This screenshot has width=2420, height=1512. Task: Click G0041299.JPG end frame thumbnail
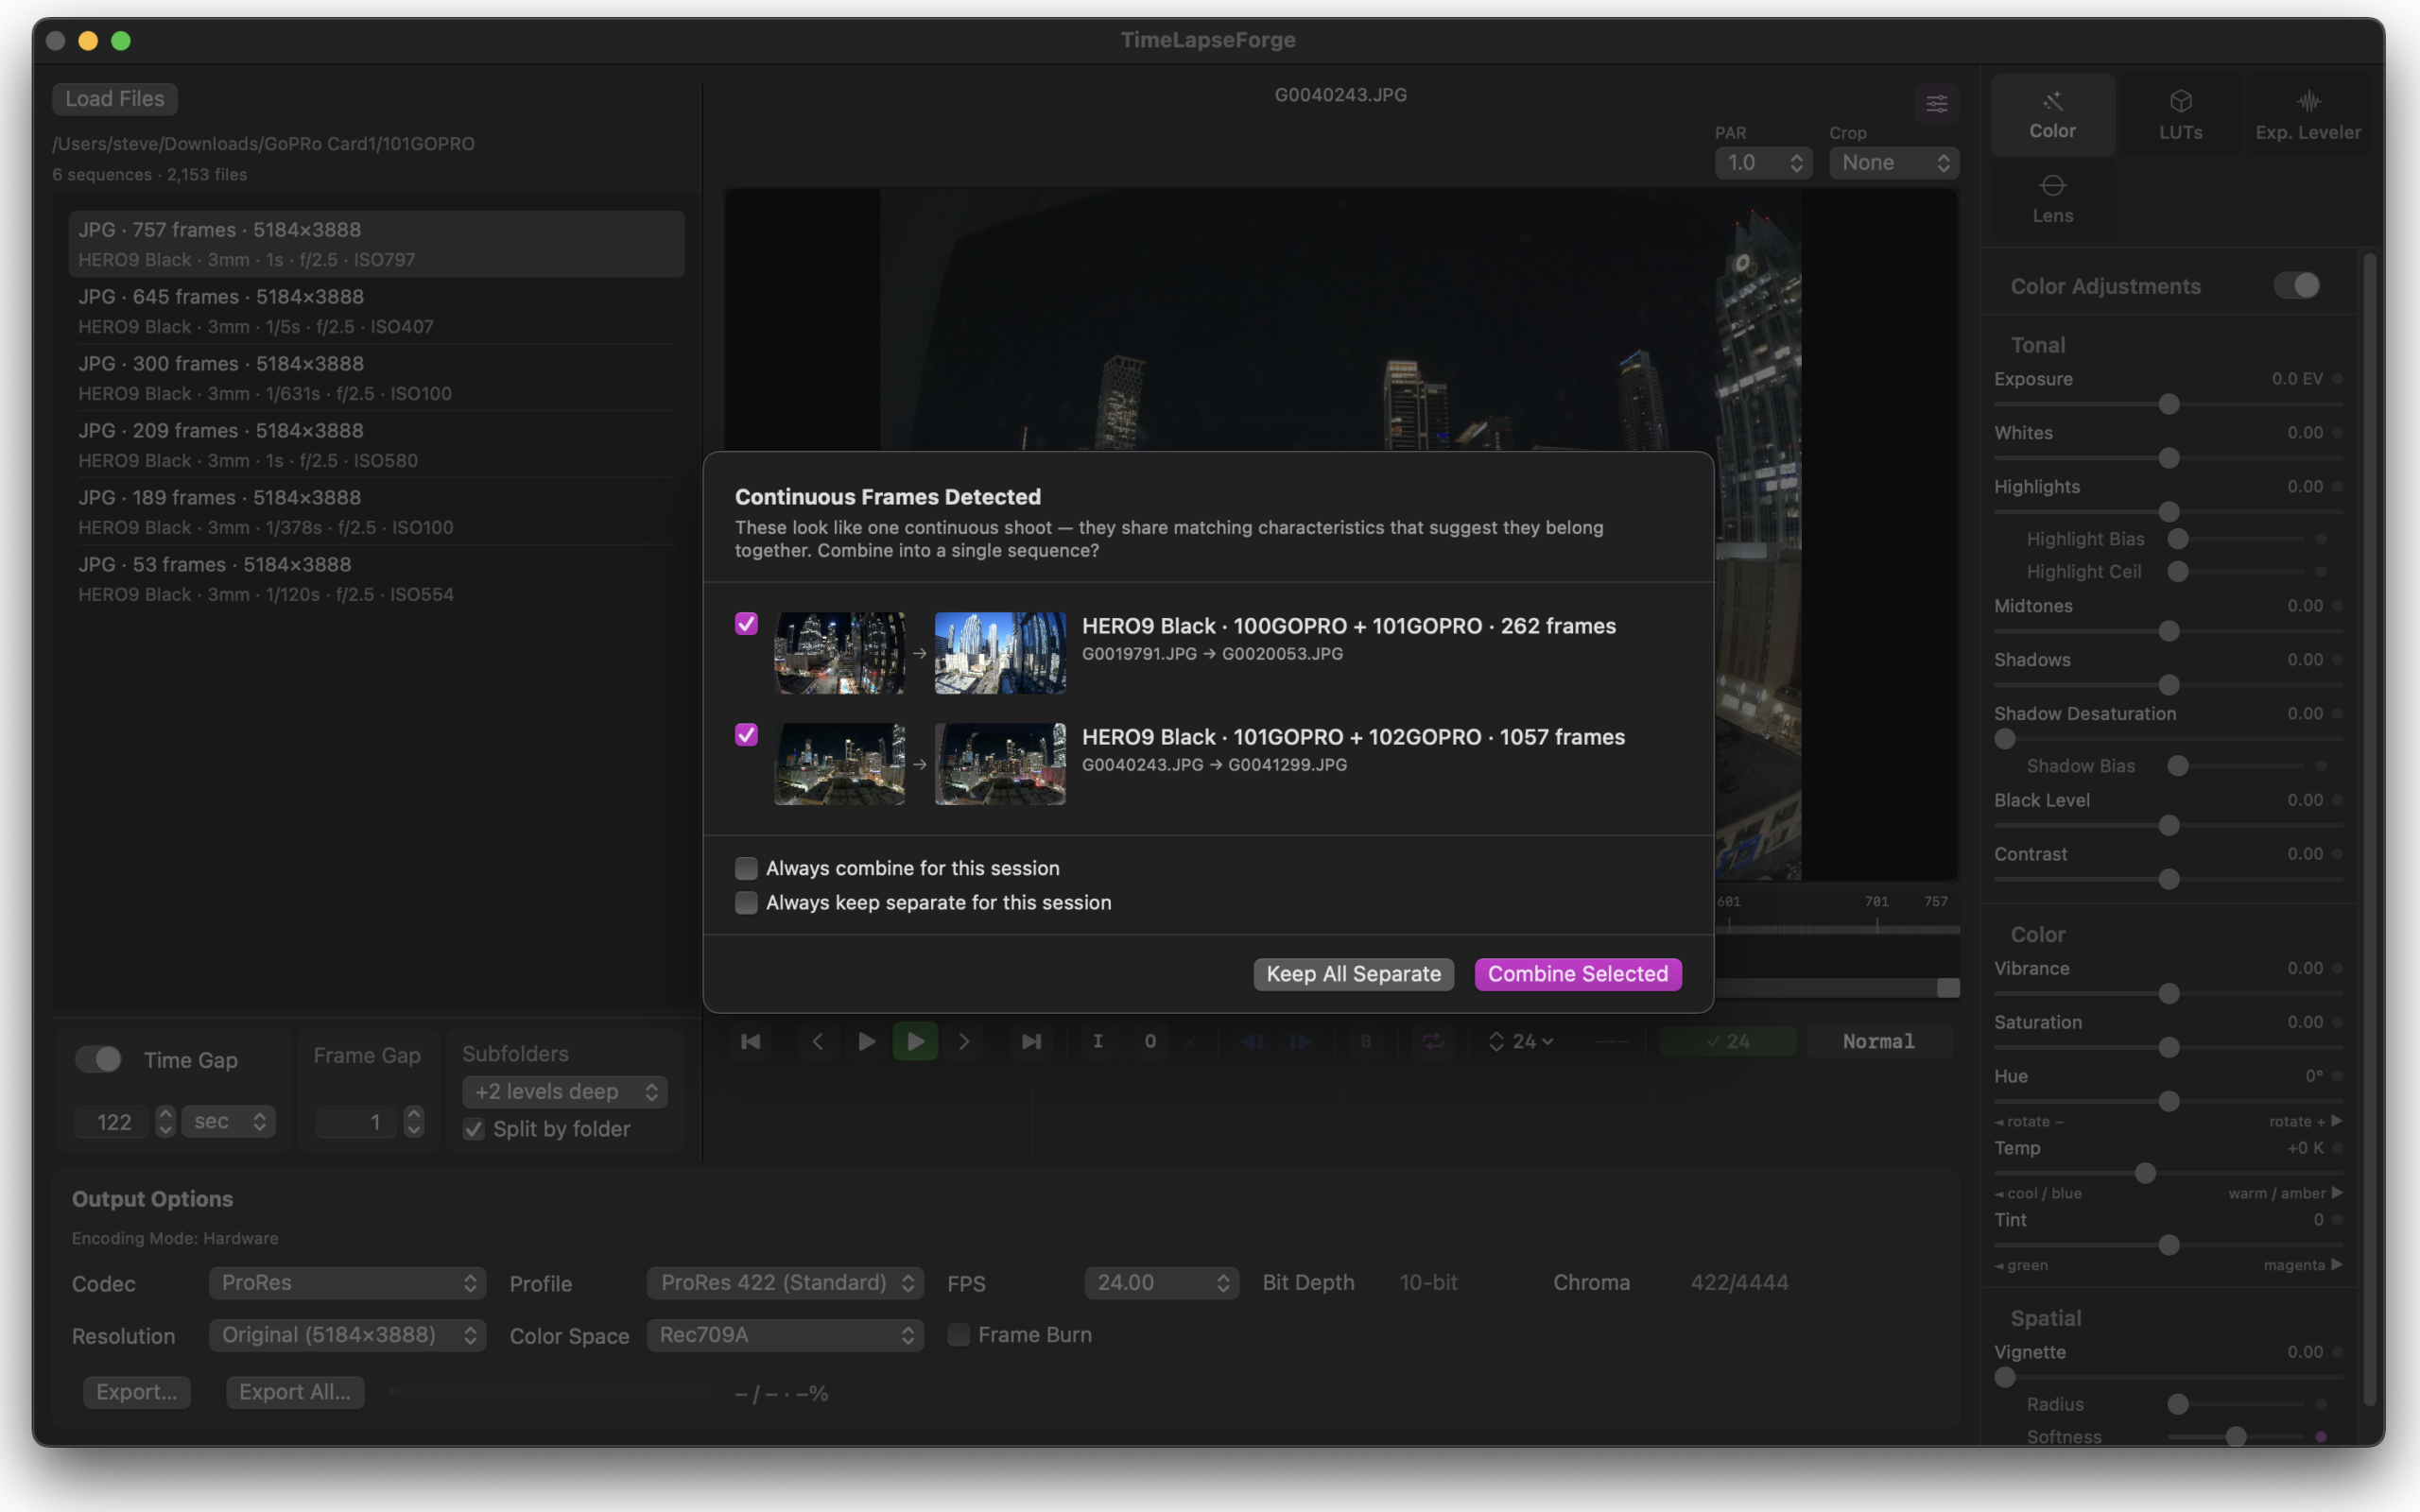click(1000, 764)
